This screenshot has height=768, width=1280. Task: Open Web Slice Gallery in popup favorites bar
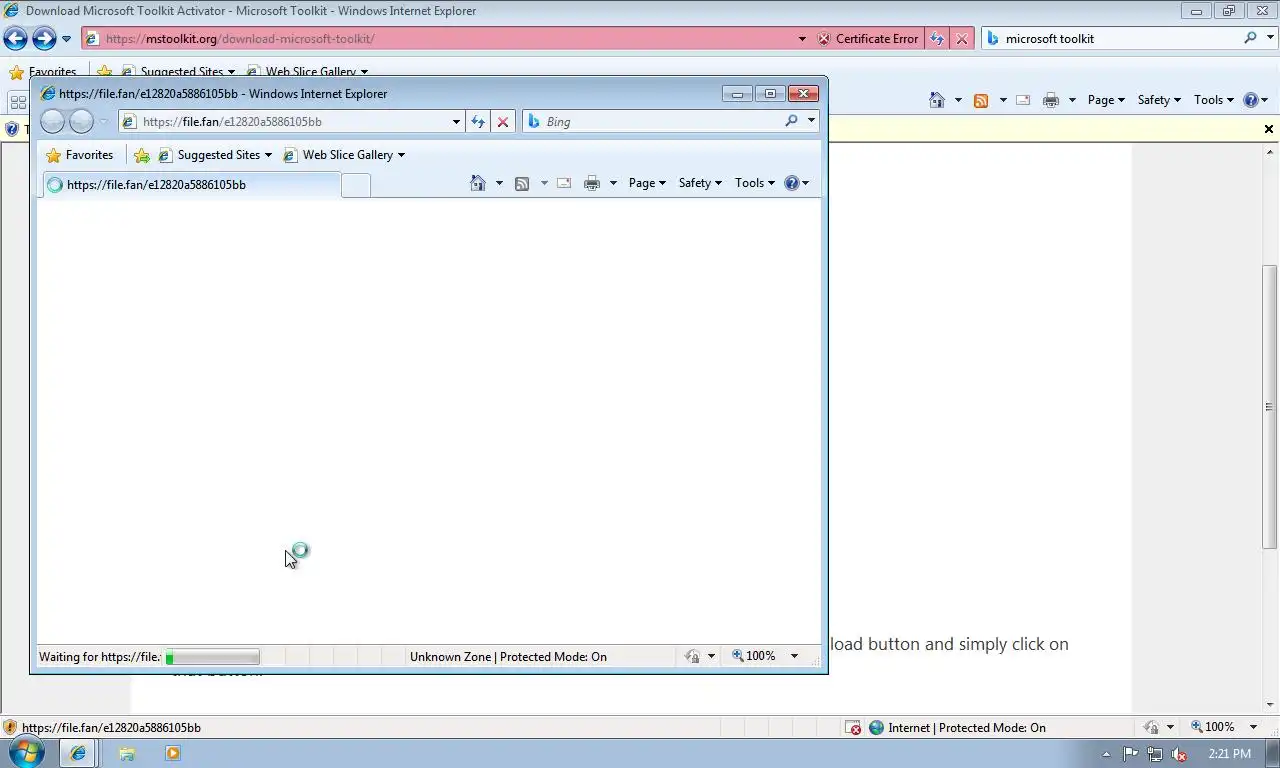pos(344,155)
